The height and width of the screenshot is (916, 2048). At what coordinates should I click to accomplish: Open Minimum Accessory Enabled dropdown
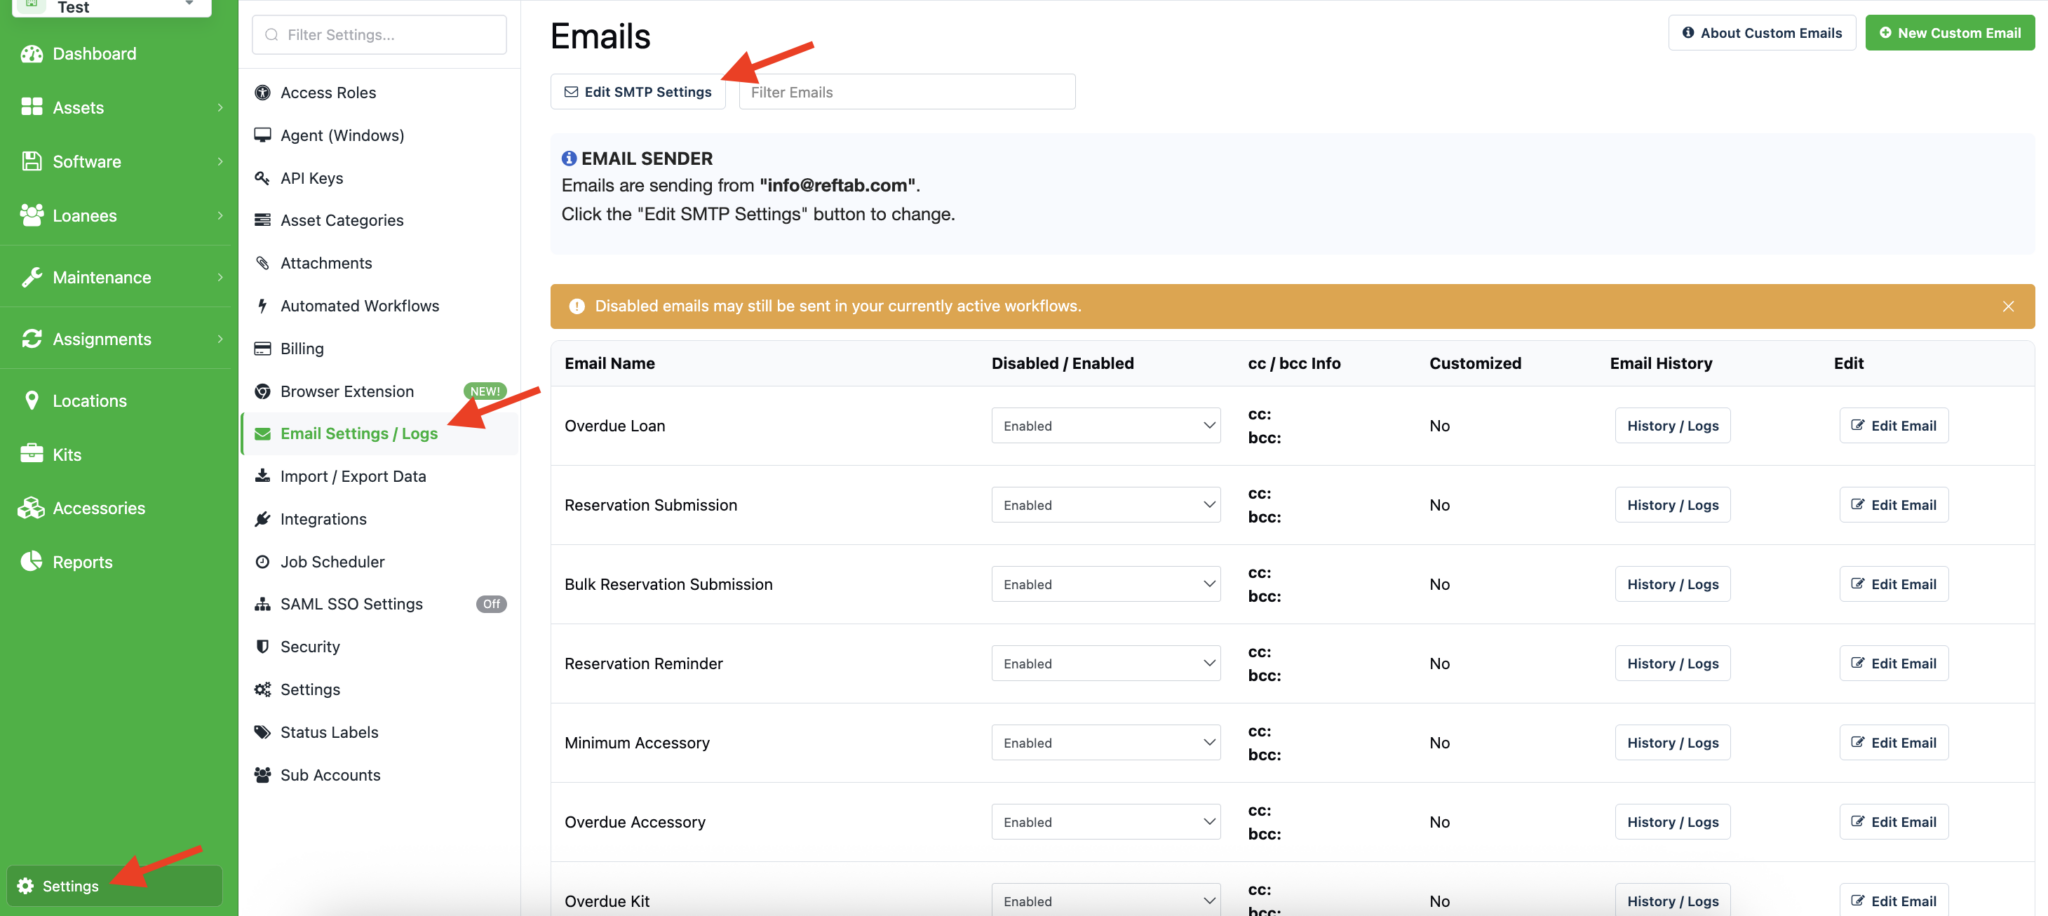(1106, 743)
